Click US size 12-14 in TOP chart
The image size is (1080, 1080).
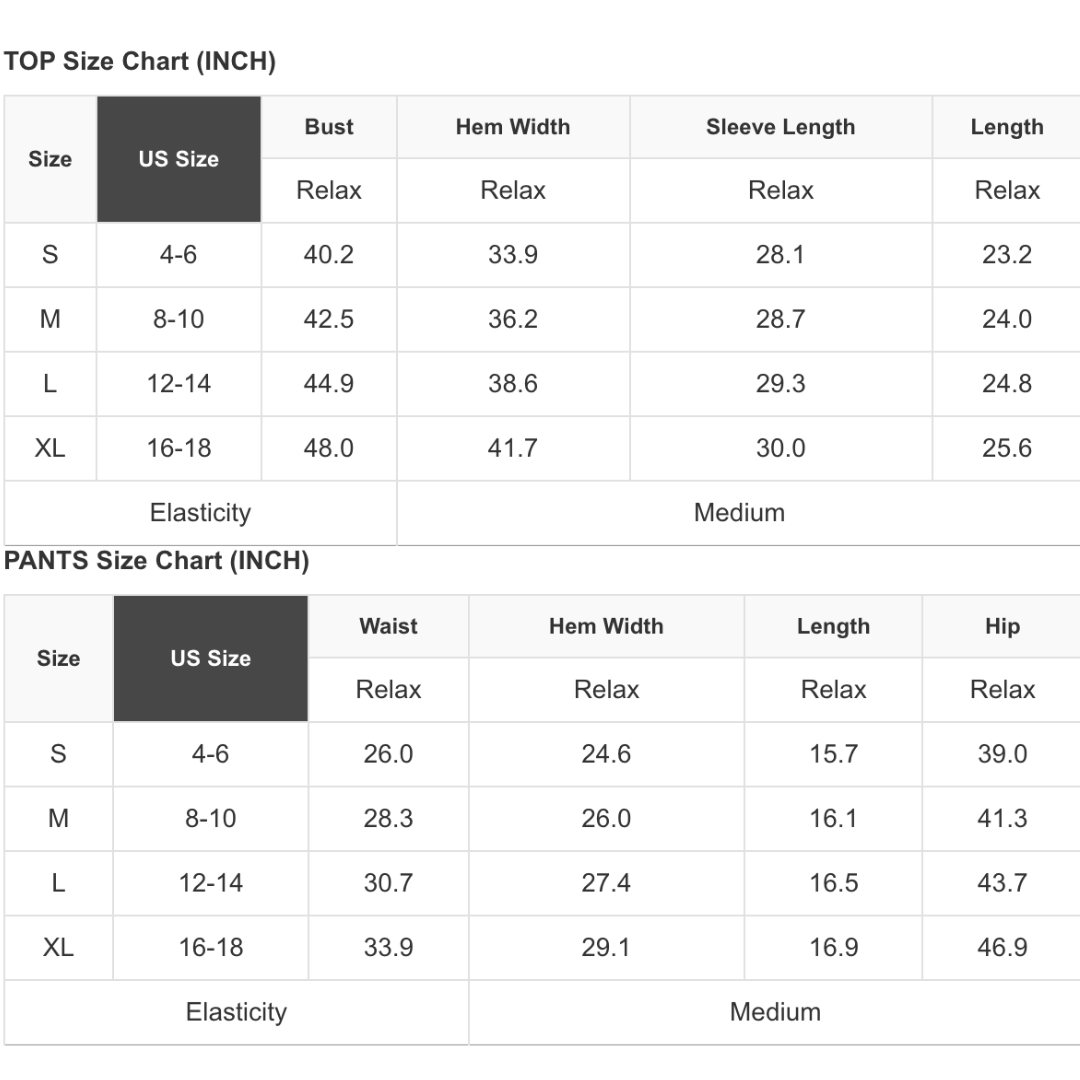coord(179,384)
